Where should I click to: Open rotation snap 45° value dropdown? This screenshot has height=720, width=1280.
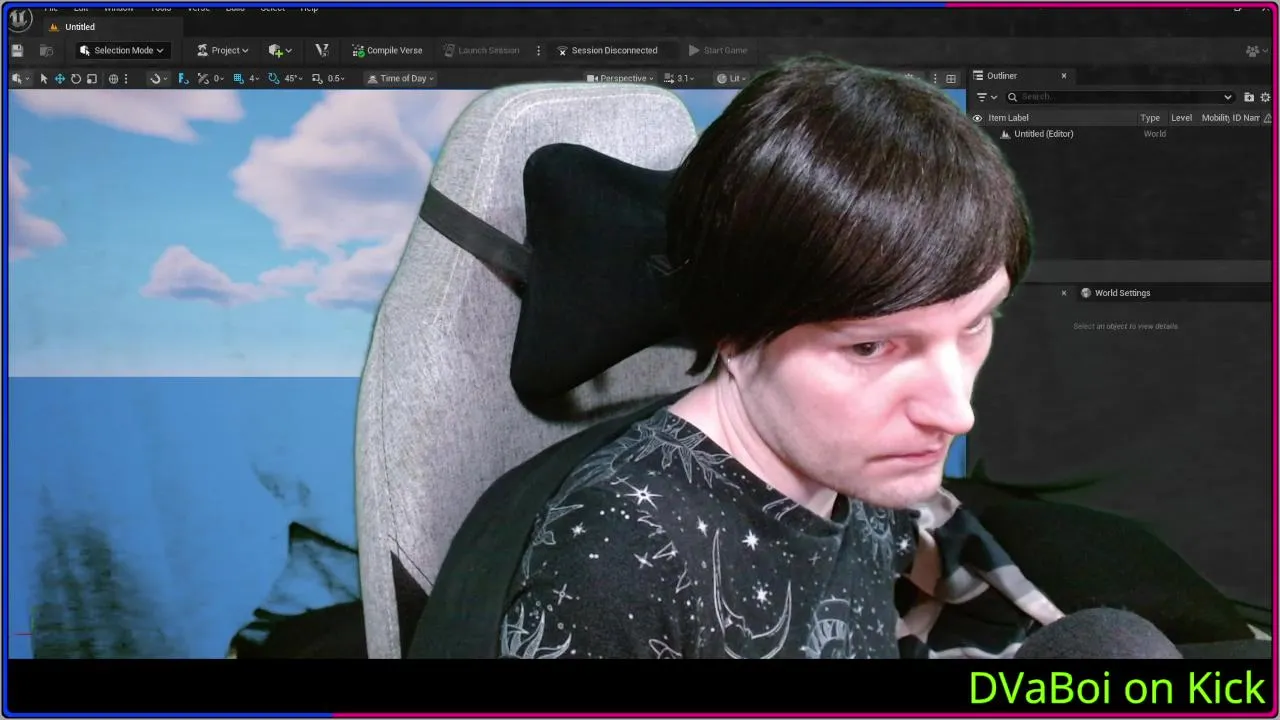294,78
